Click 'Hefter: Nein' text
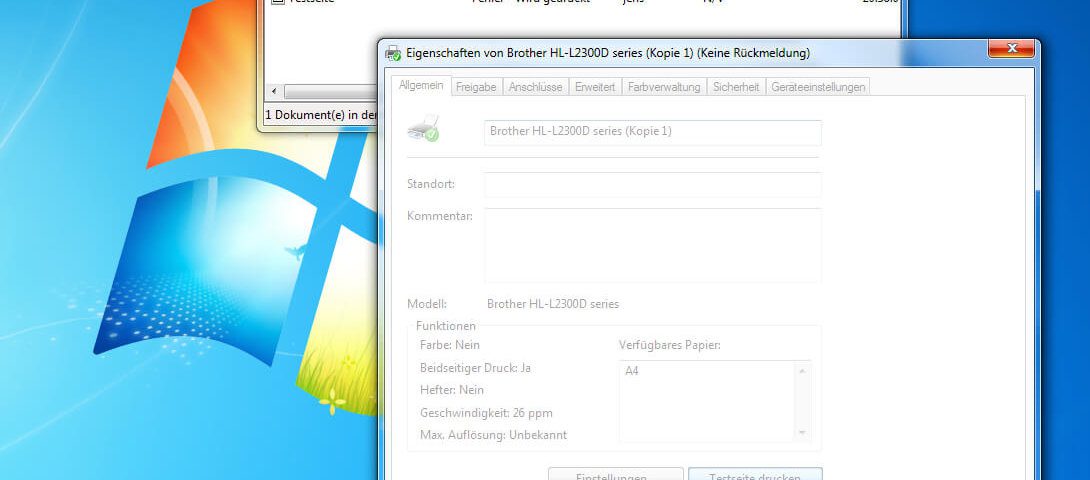 pyautogui.click(x=452, y=390)
